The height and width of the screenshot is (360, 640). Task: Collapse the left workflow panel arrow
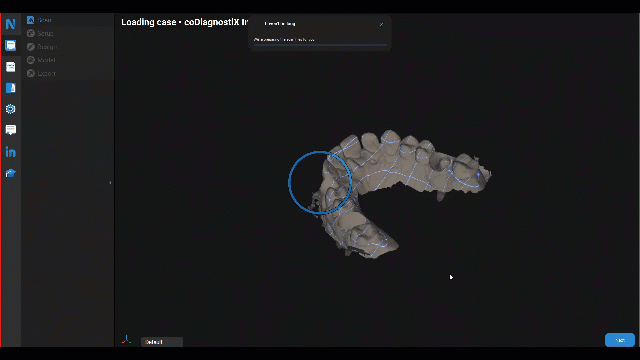[x=110, y=182]
